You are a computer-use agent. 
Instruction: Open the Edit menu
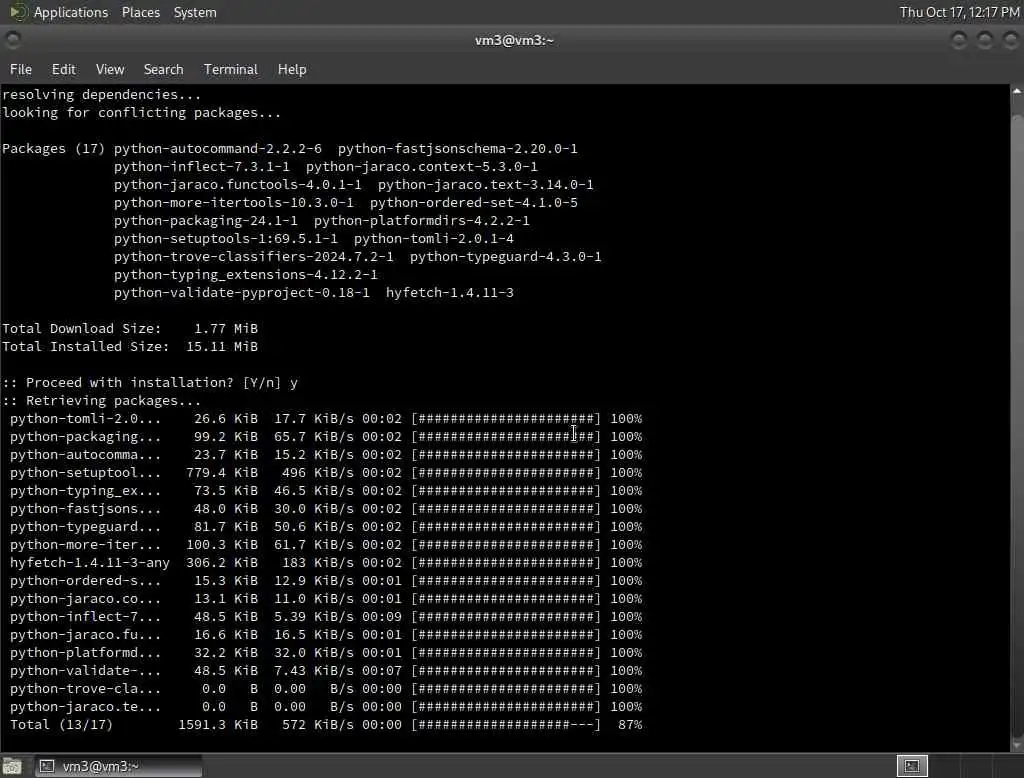pyautogui.click(x=63, y=69)
